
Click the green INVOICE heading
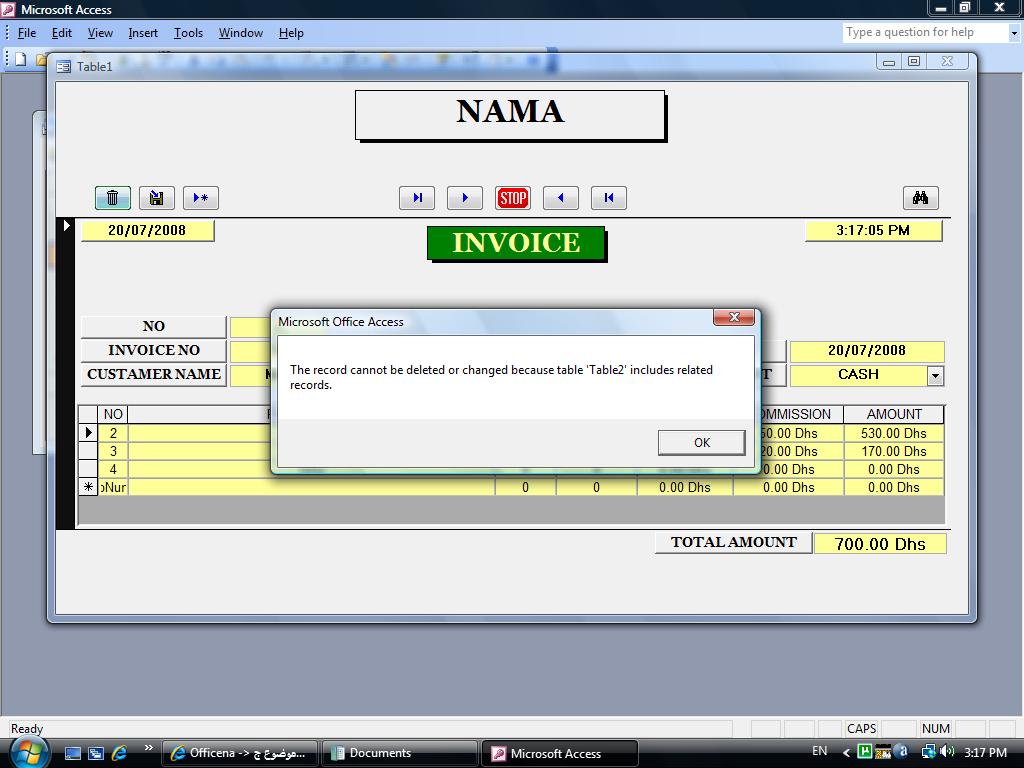click(516, 243)
